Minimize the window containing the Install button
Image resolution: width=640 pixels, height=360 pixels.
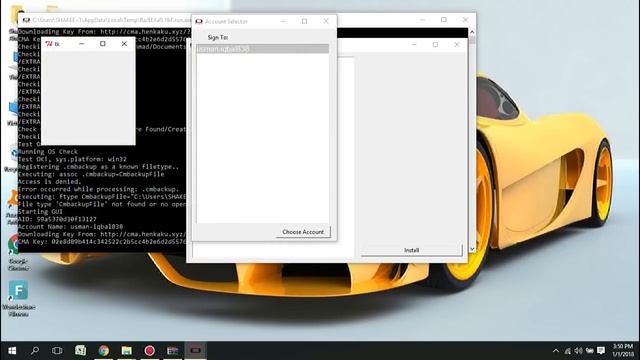414,44
